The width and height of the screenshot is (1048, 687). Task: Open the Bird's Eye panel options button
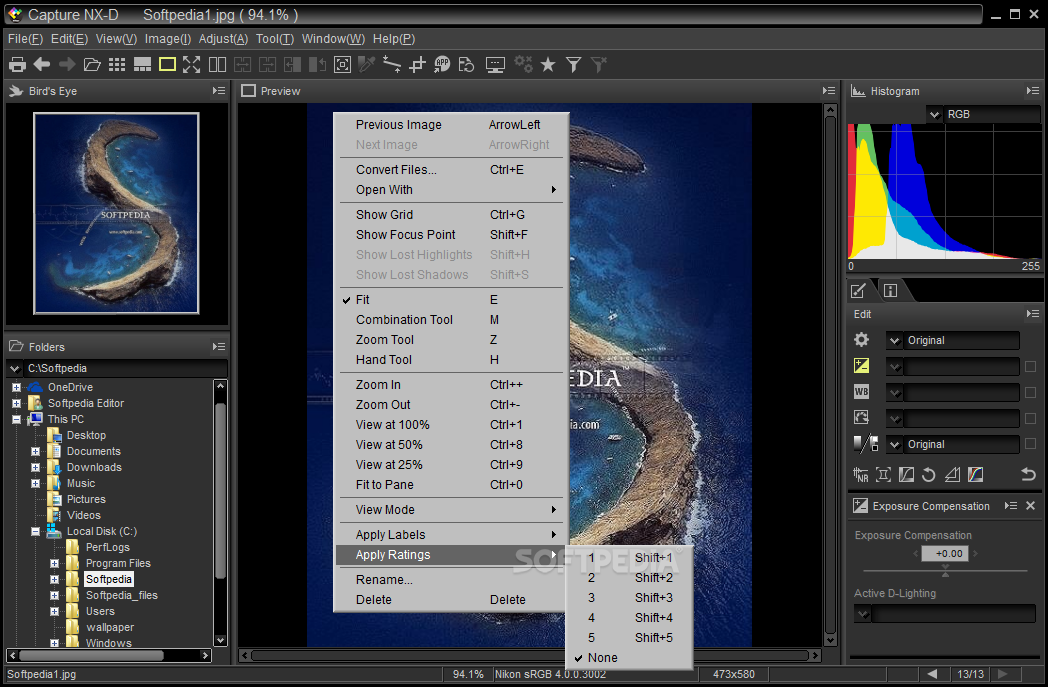[219, 91]
